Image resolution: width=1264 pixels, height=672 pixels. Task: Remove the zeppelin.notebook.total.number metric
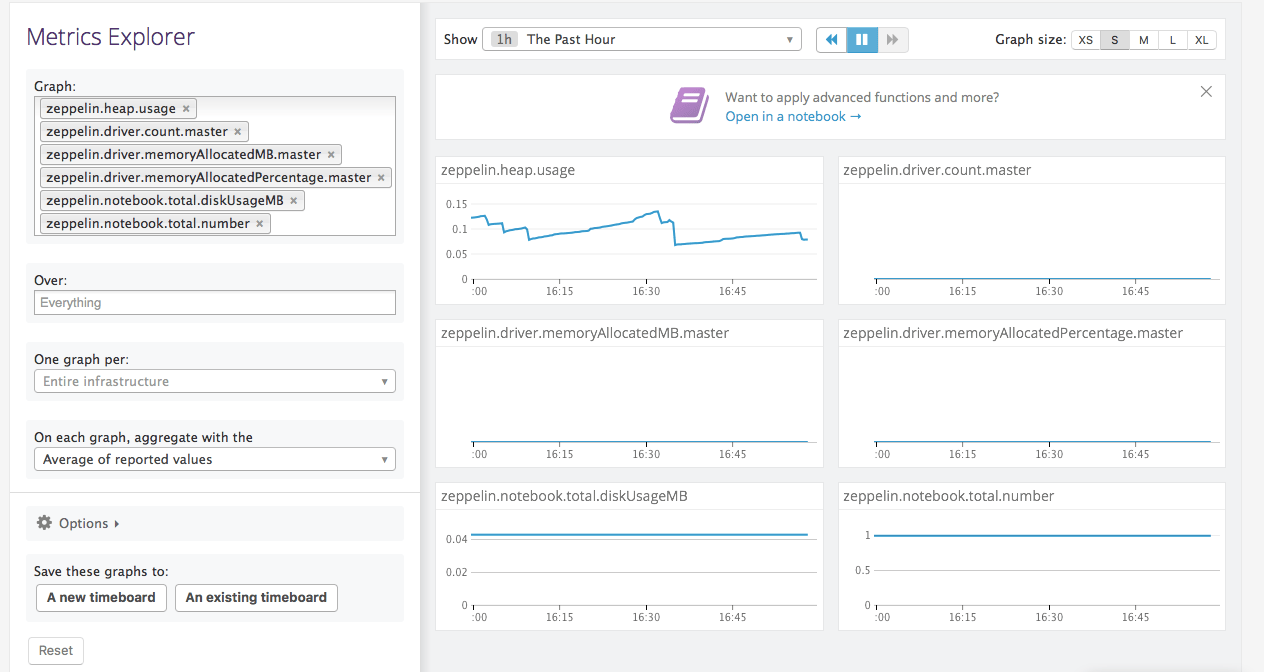click(259, 223)
